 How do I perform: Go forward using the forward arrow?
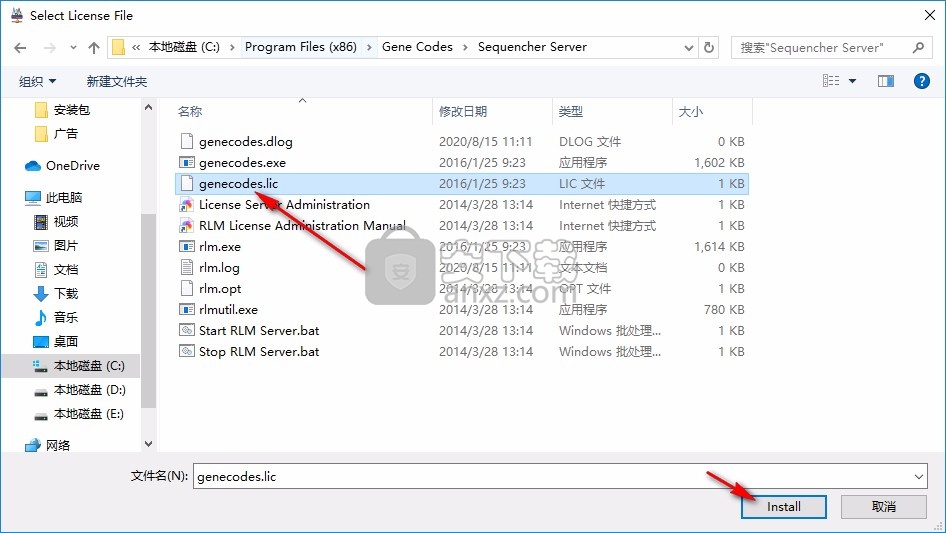[x=50, y=48]
